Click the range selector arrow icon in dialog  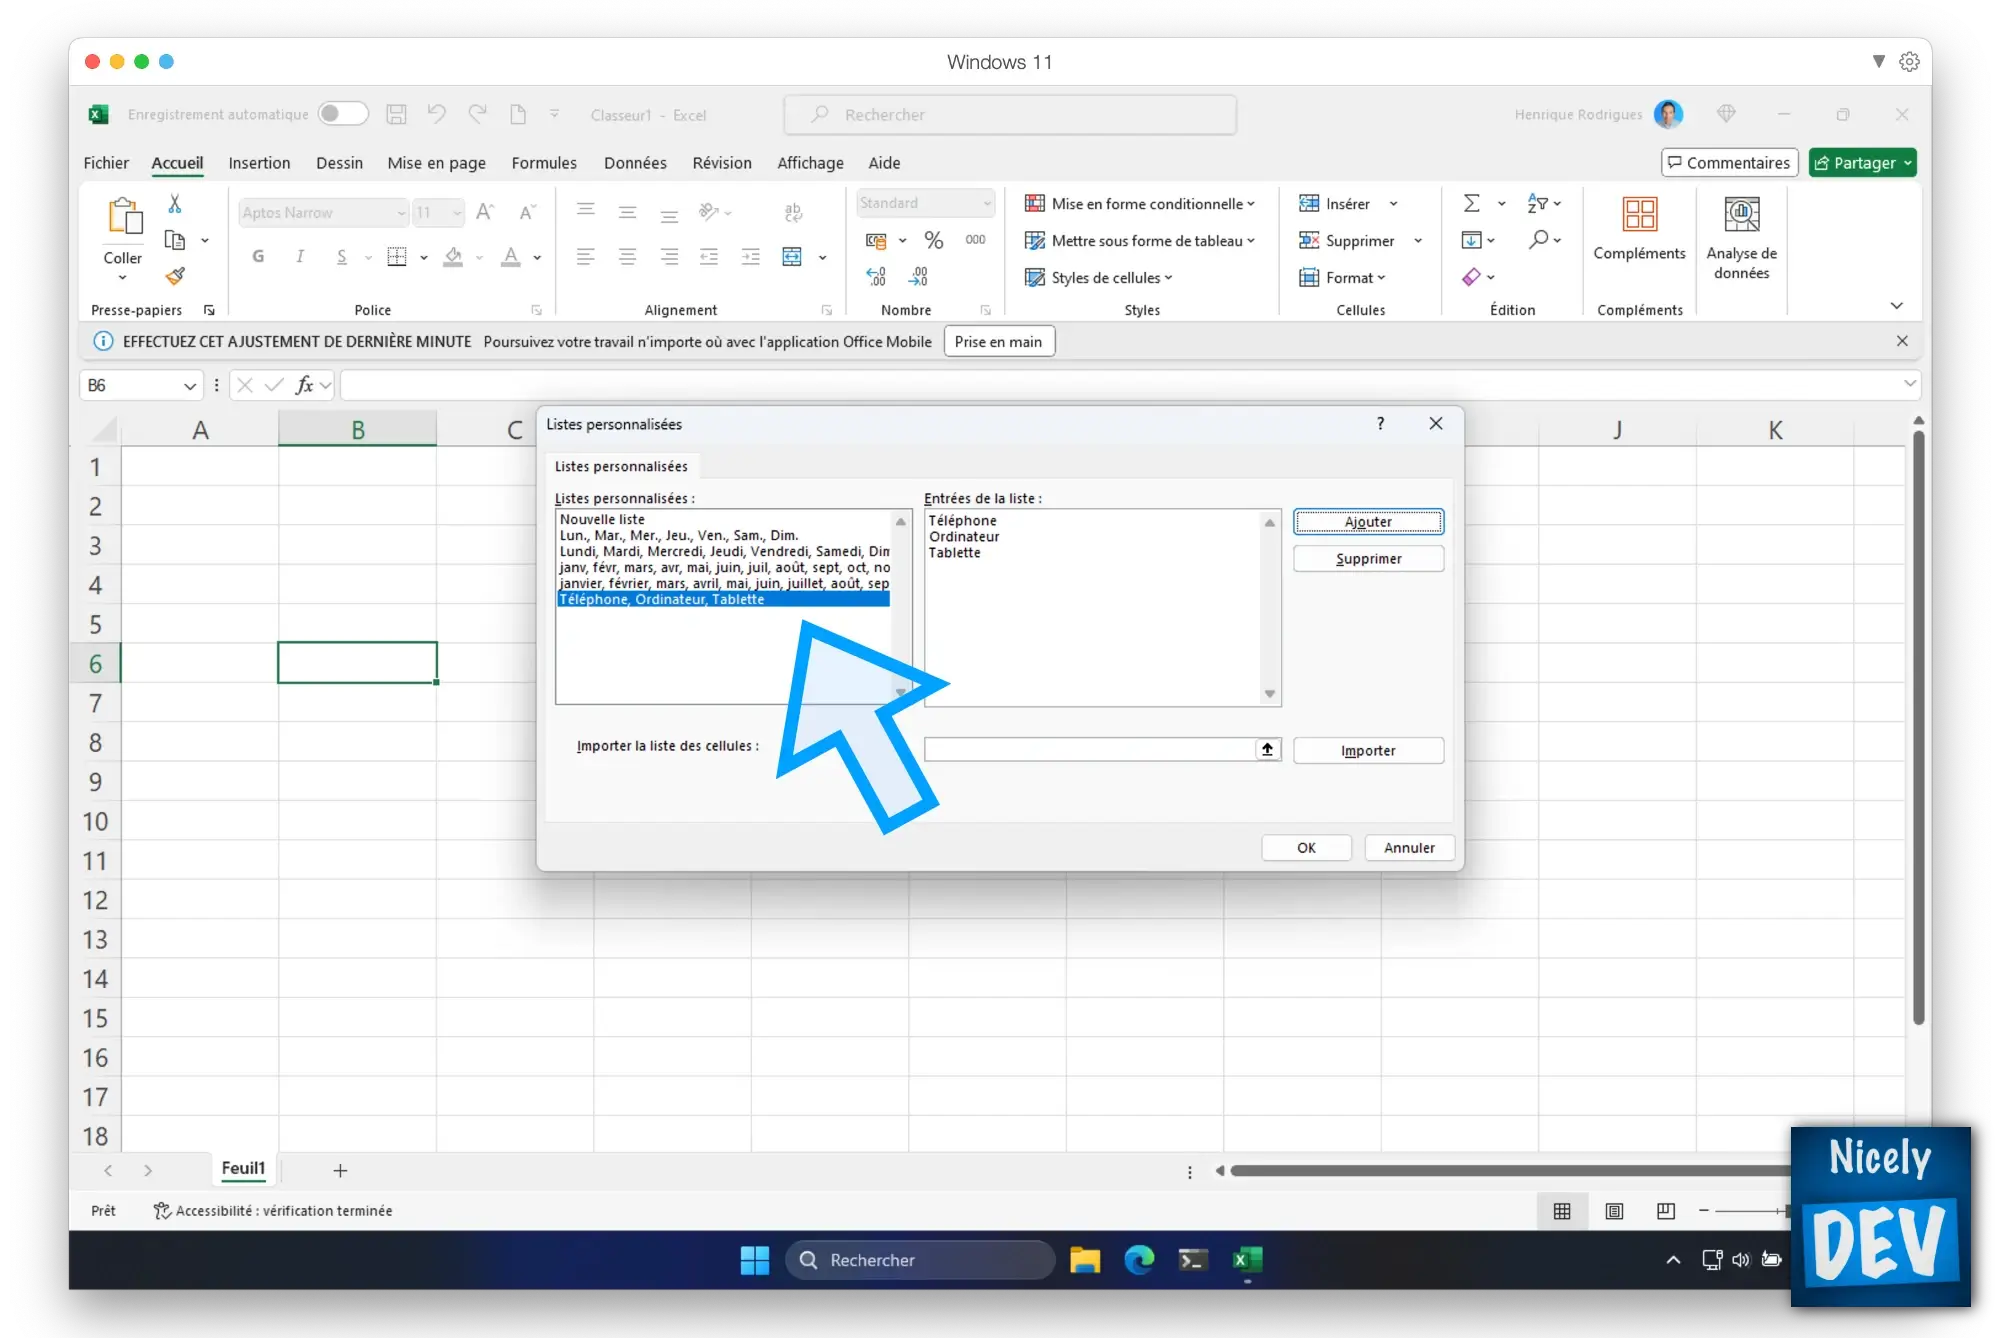1268,749
